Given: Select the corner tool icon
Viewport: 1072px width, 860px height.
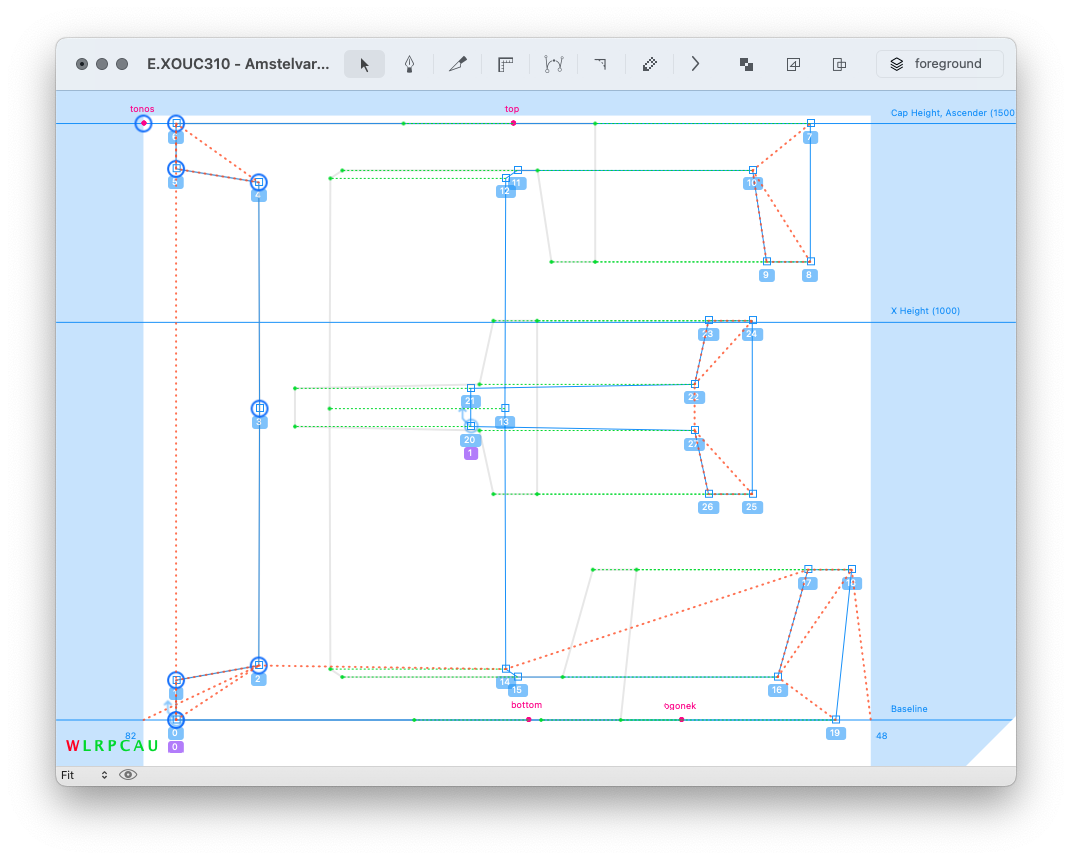Looking at the screenshot, I should [x=600, y=64].
